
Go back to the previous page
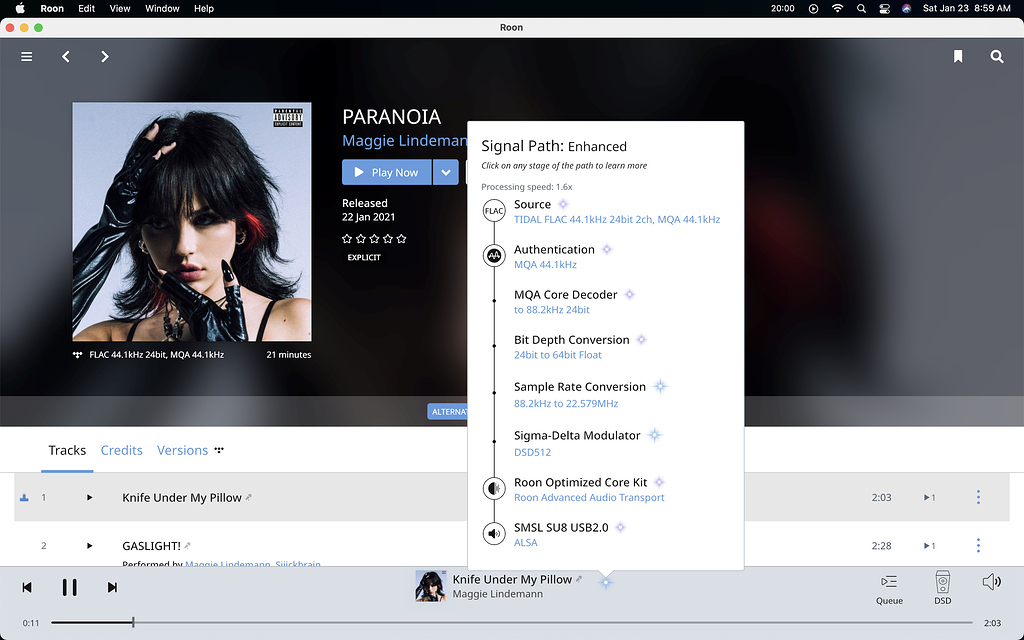pyautogui.click(x=66, y=57)
